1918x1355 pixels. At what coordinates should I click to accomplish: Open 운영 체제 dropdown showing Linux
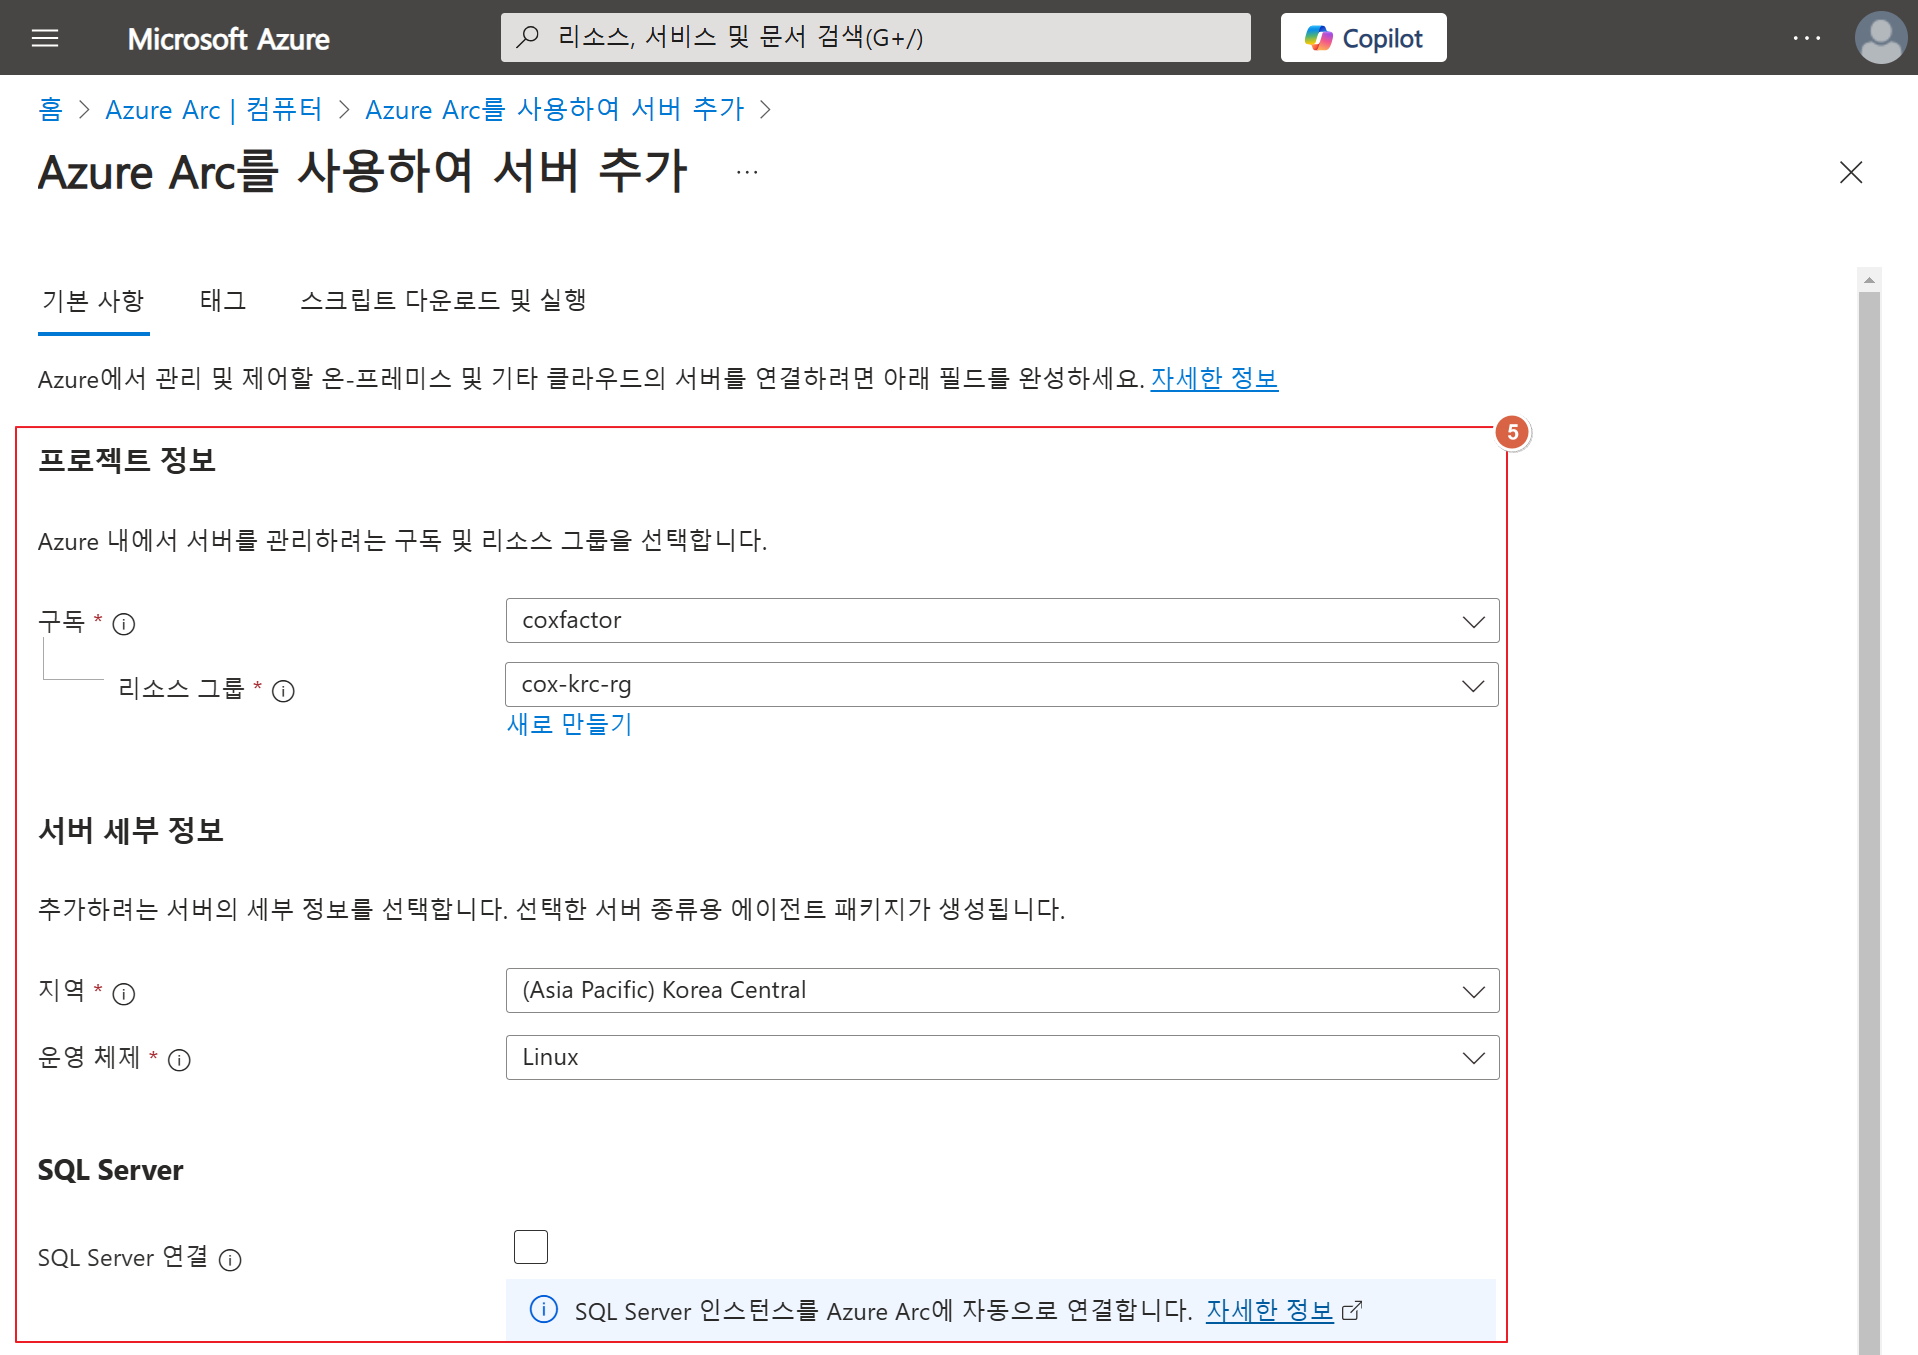(x=1002, y=1058)
